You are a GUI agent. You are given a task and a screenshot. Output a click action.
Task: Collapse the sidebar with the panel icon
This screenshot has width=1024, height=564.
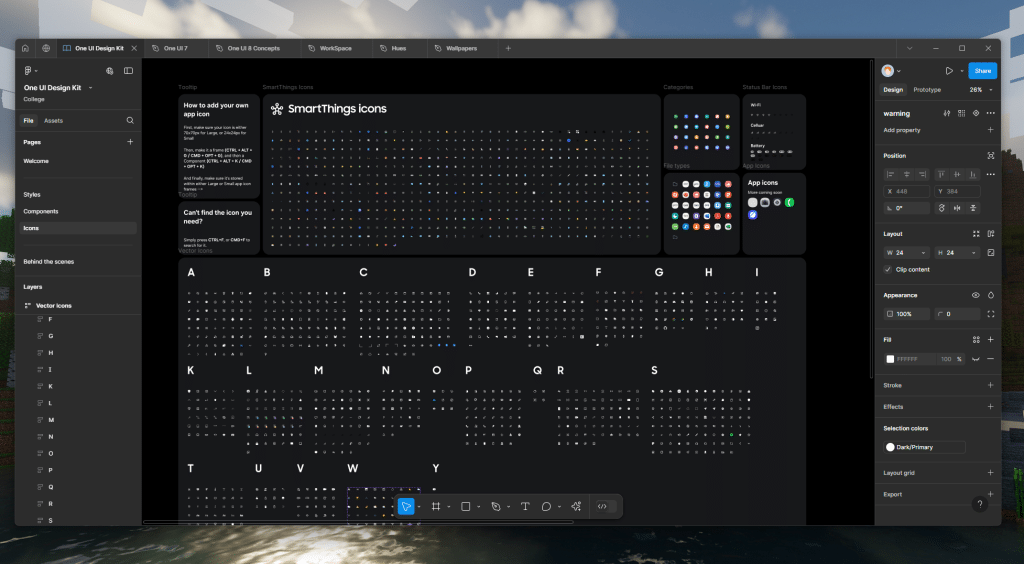(x=129, y=70)
